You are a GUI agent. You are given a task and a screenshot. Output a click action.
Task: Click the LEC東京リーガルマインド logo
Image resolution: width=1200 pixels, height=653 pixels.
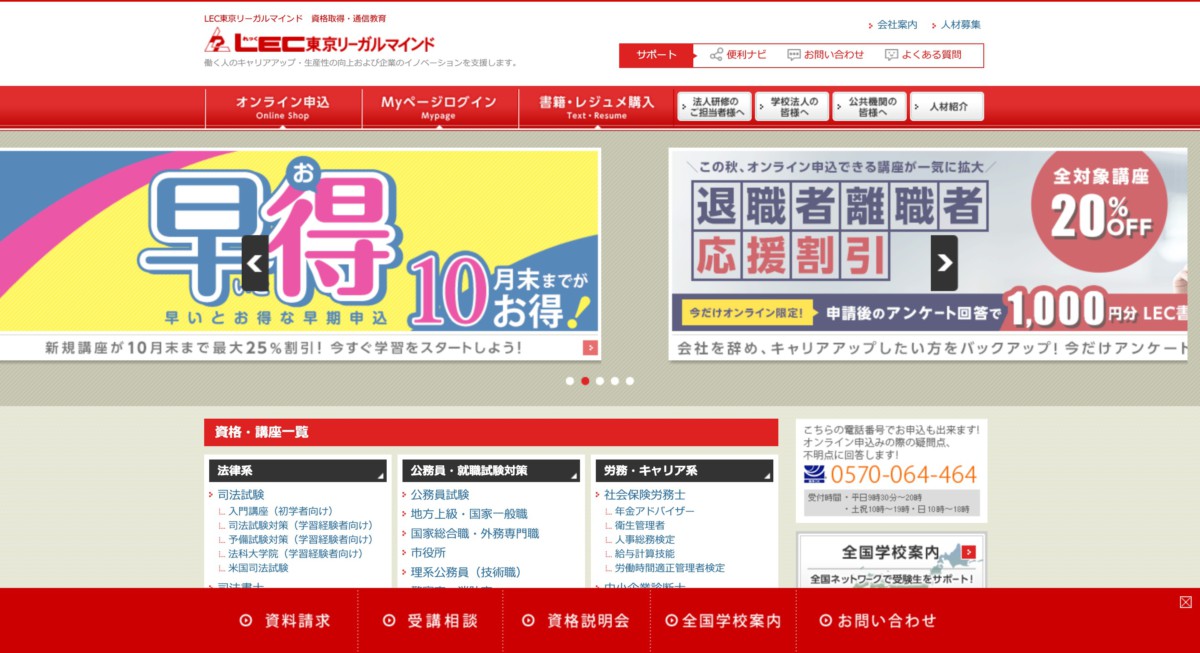coord(320,43)
